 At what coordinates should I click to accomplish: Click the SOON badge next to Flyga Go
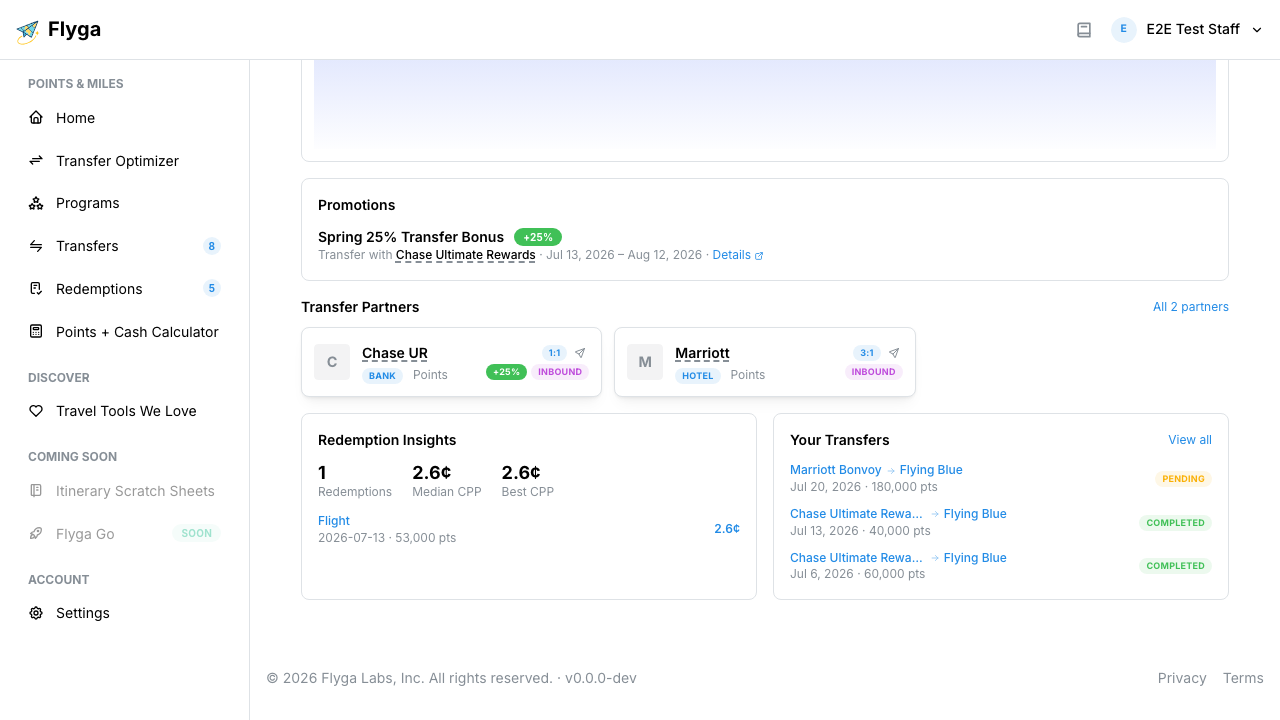click(x=197, y=534)
